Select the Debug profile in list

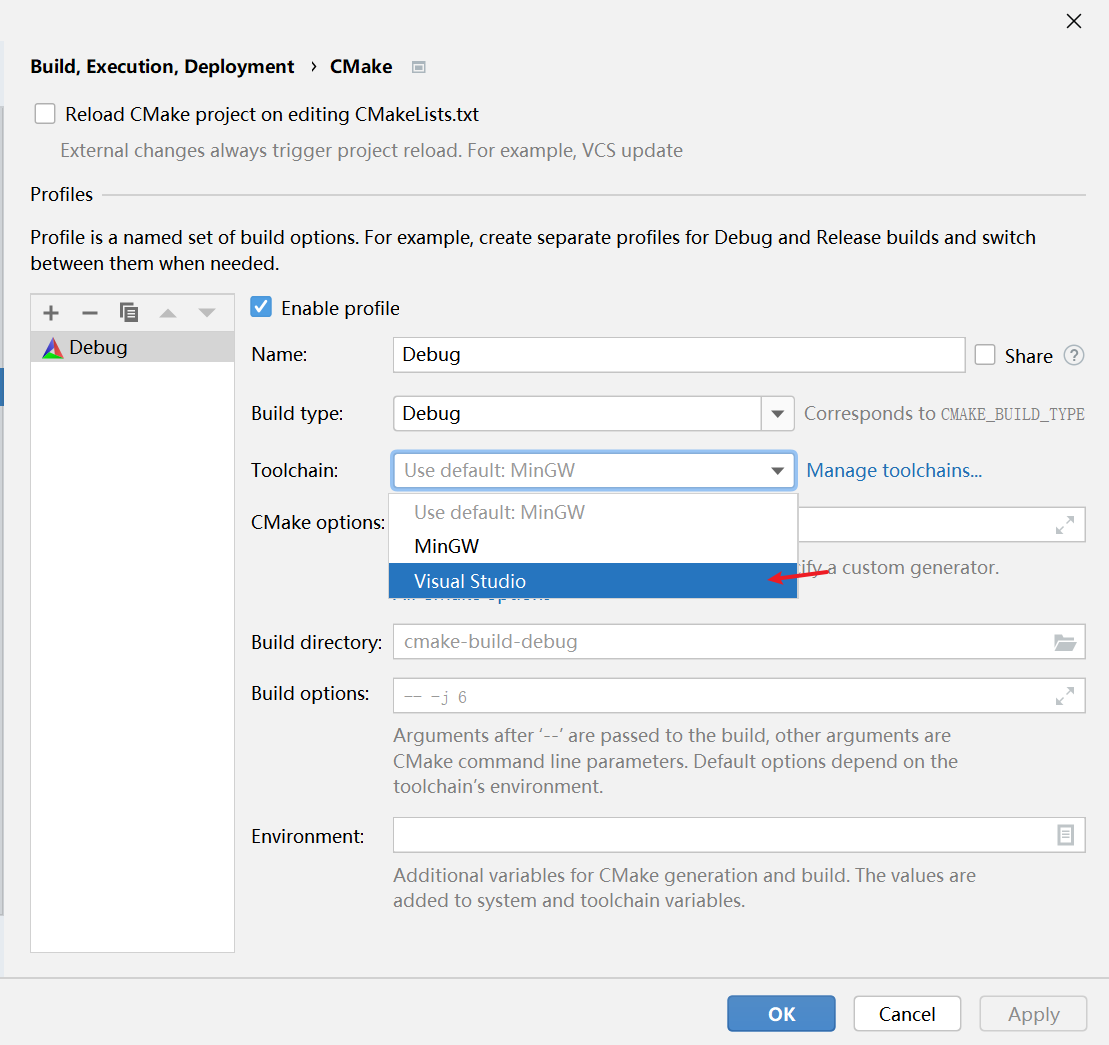tap(132, 348)
